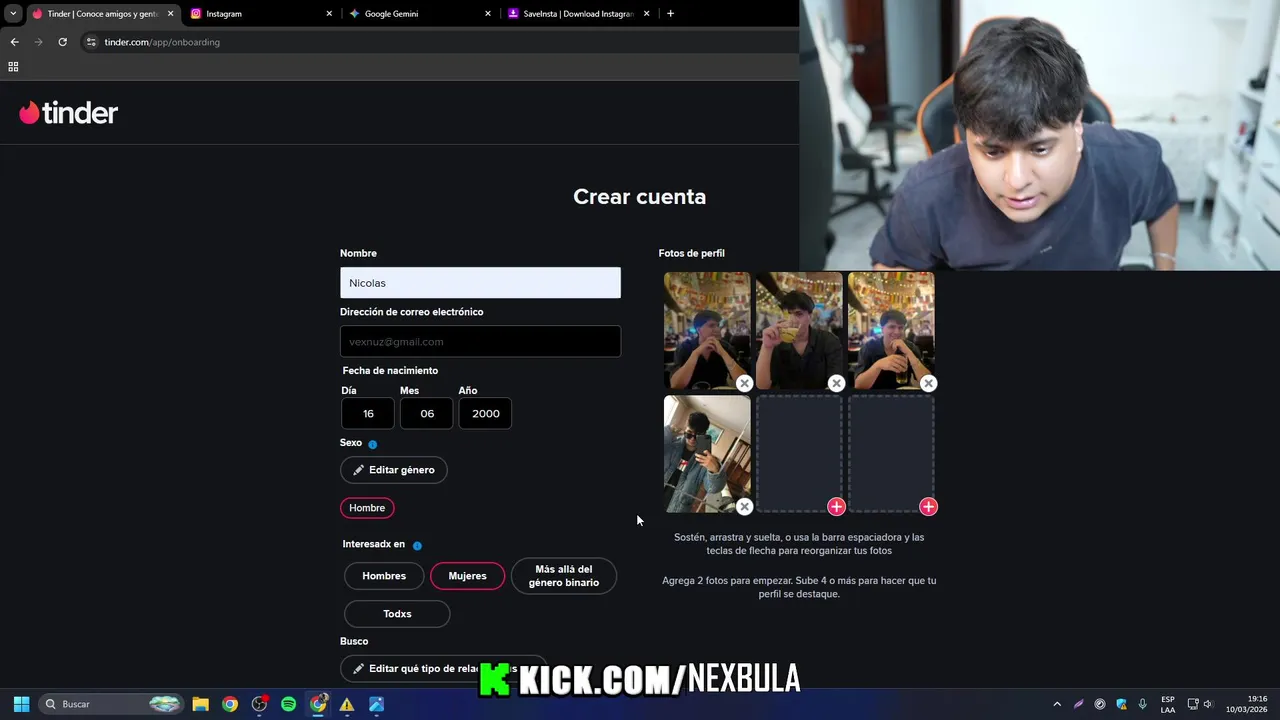This screenshot has height=720, width=1280.
Task: Select the Todxs interest option
Action: [397, 614]
